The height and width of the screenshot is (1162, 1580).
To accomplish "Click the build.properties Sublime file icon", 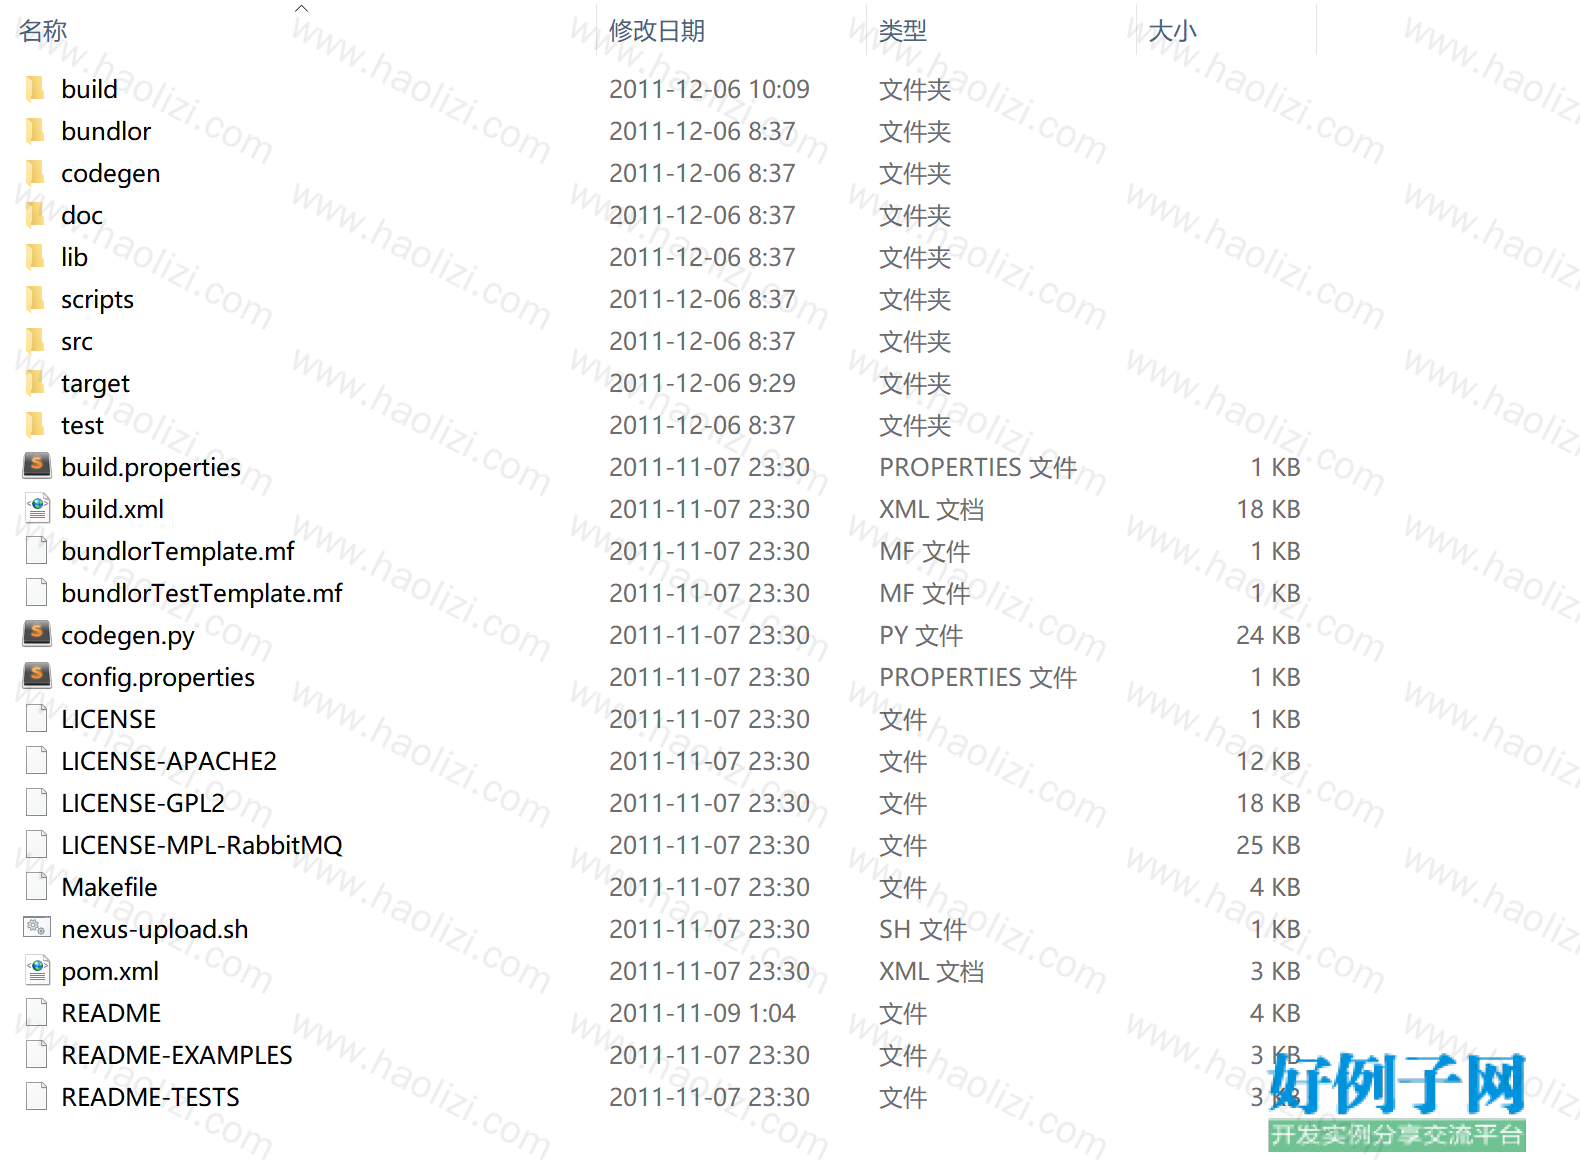I will [x=37, y=465].
